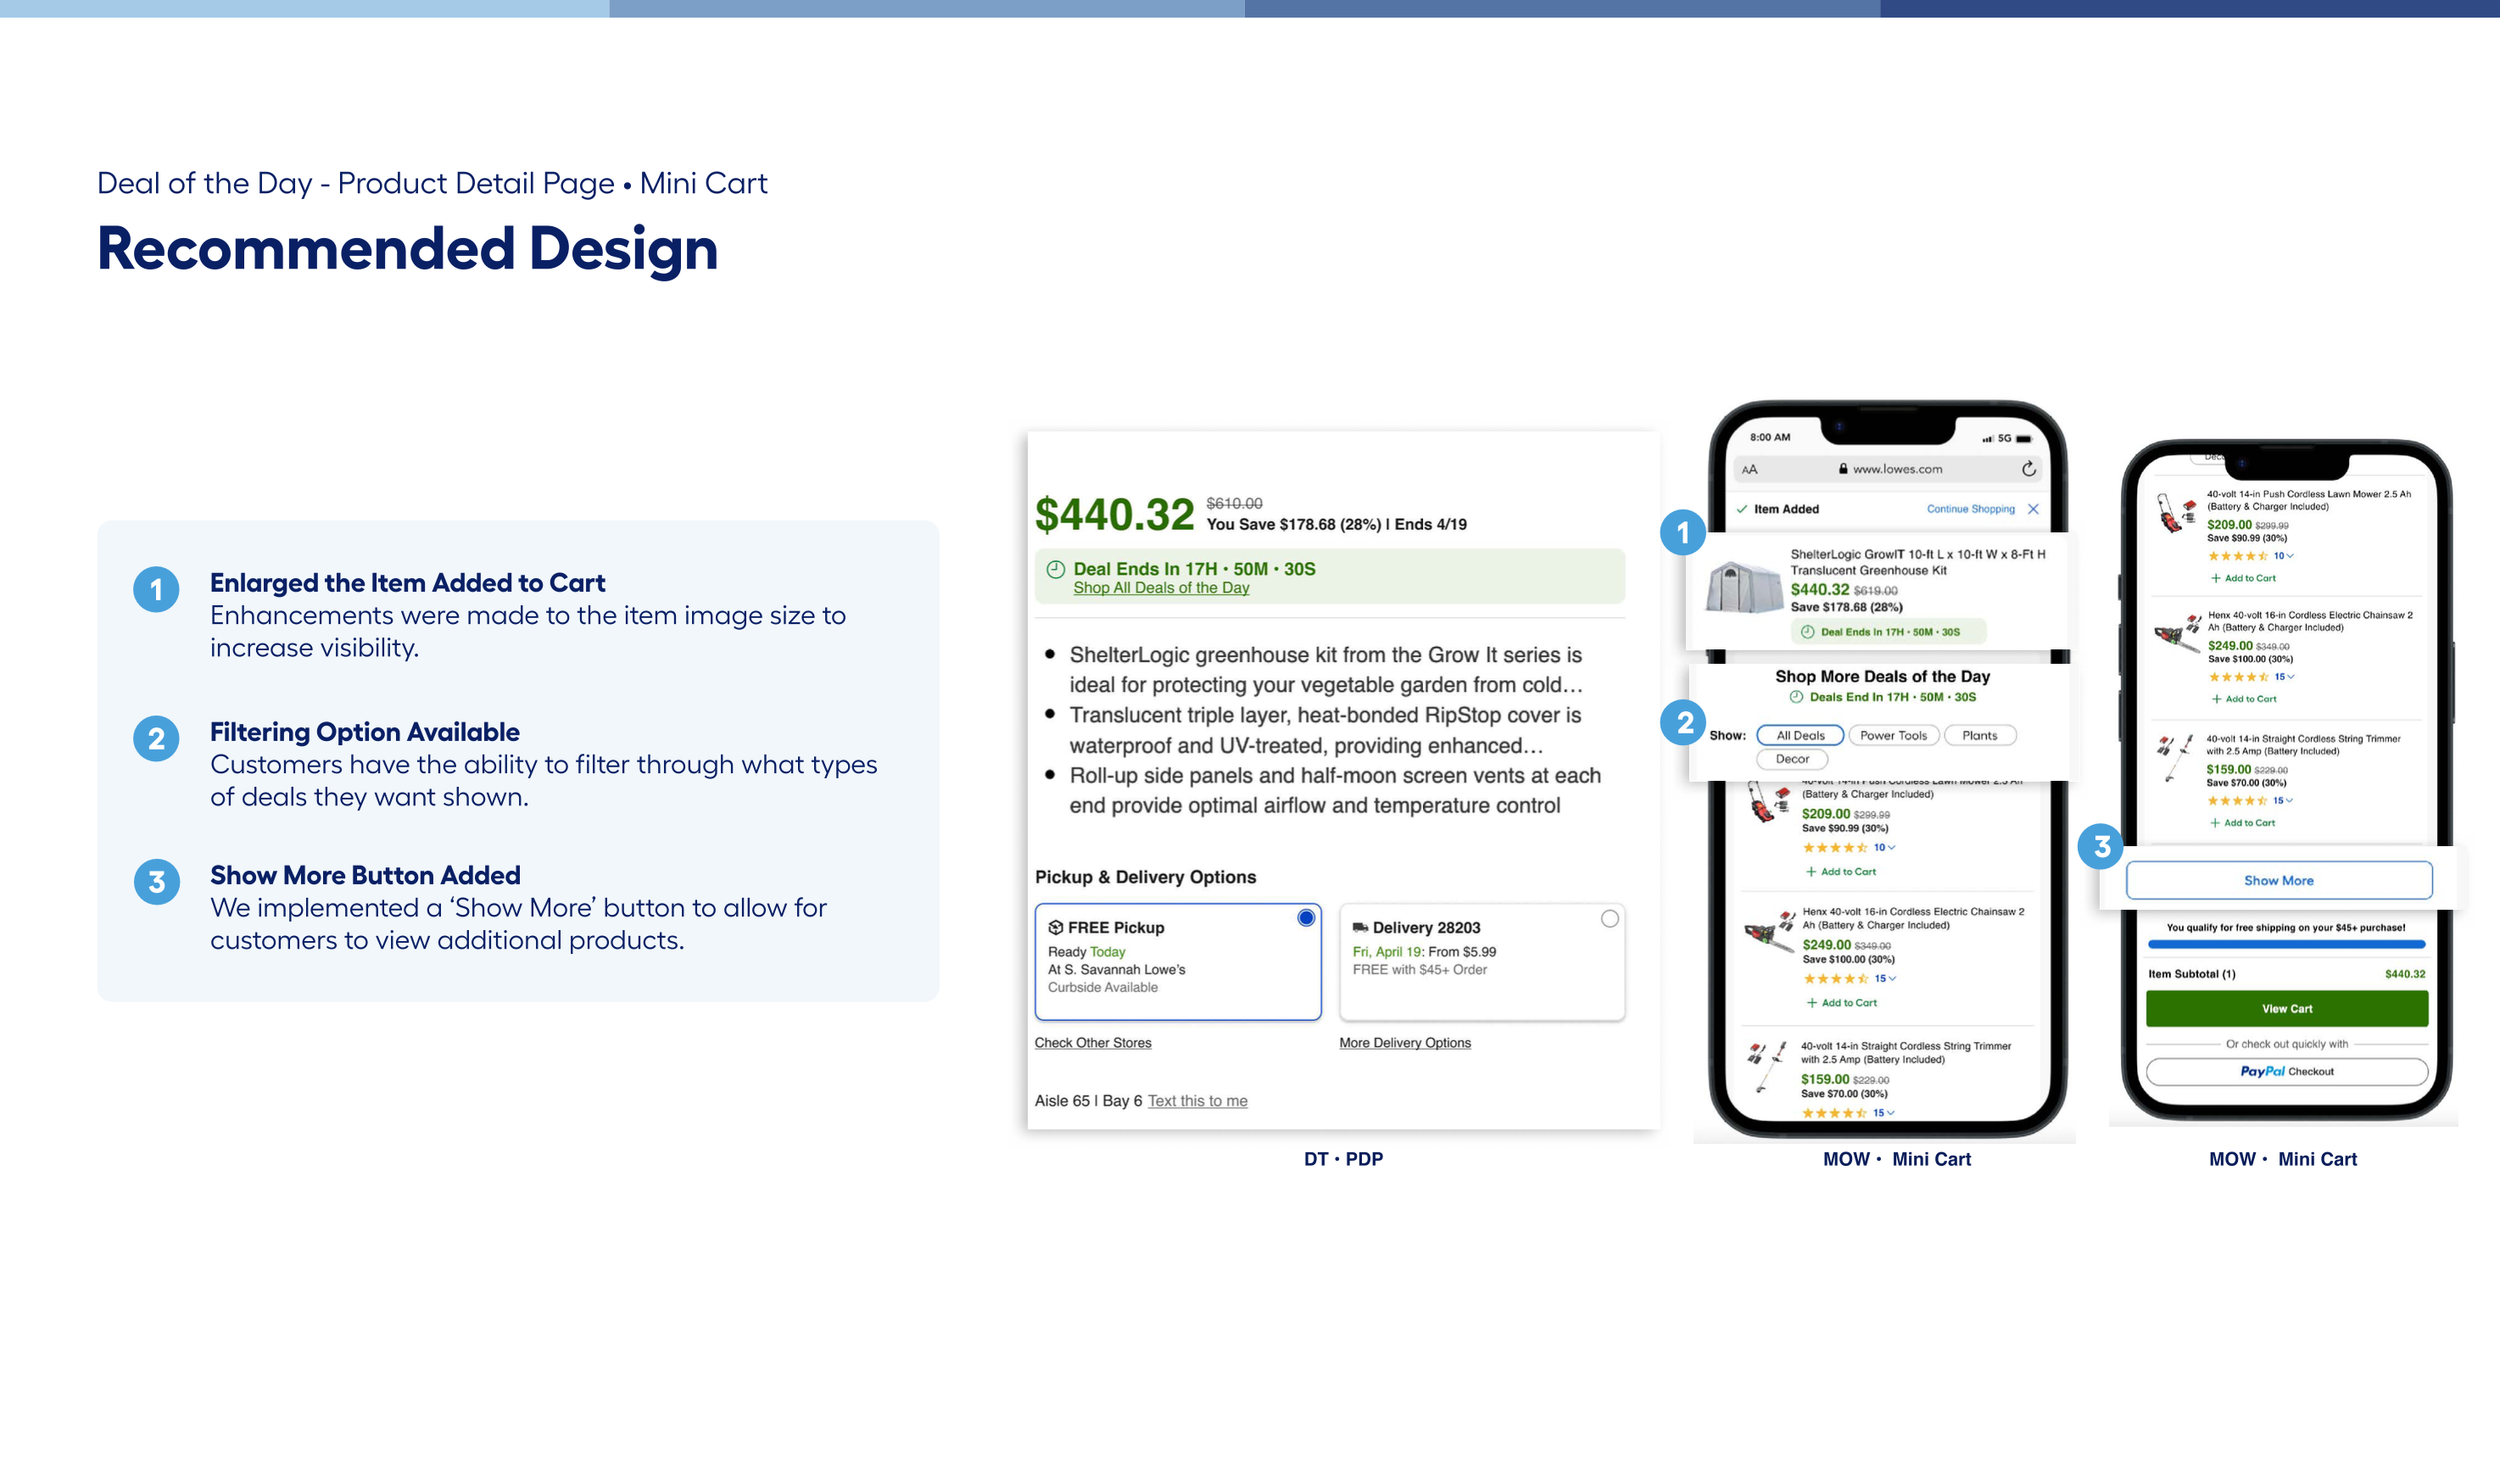This screenshot has width=2500, height=1465.
Task: Left phone: open the Henx chainsaw thumbnail
Action: [x=1768, y=932]
